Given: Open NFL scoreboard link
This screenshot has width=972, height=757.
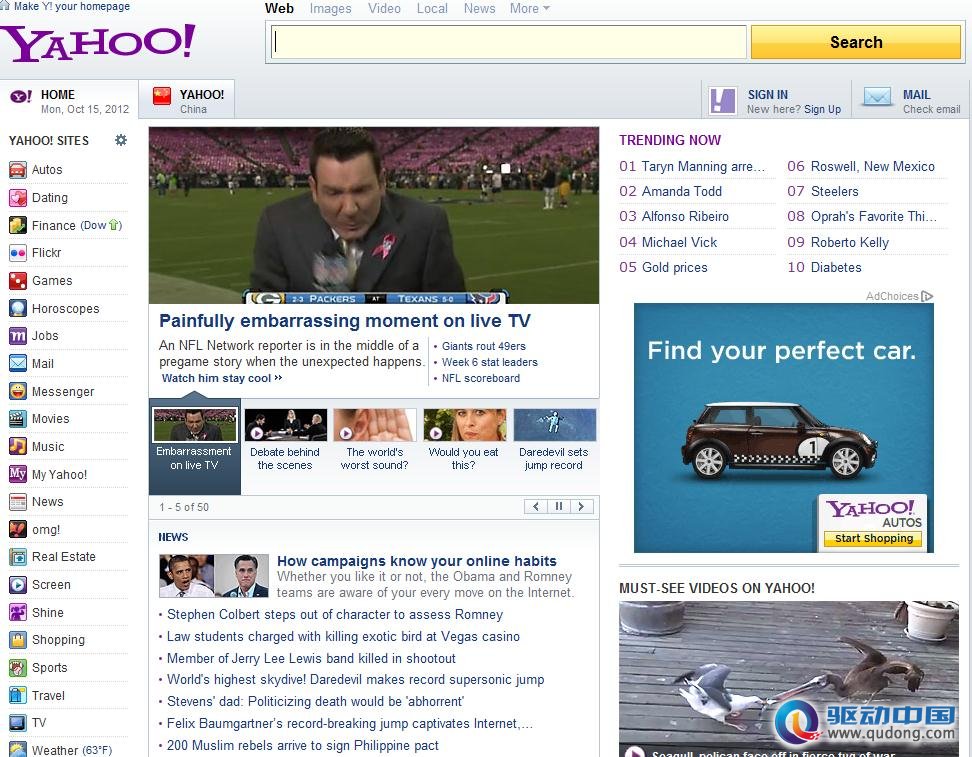Looking at the screenshot, I should point(481,378).
